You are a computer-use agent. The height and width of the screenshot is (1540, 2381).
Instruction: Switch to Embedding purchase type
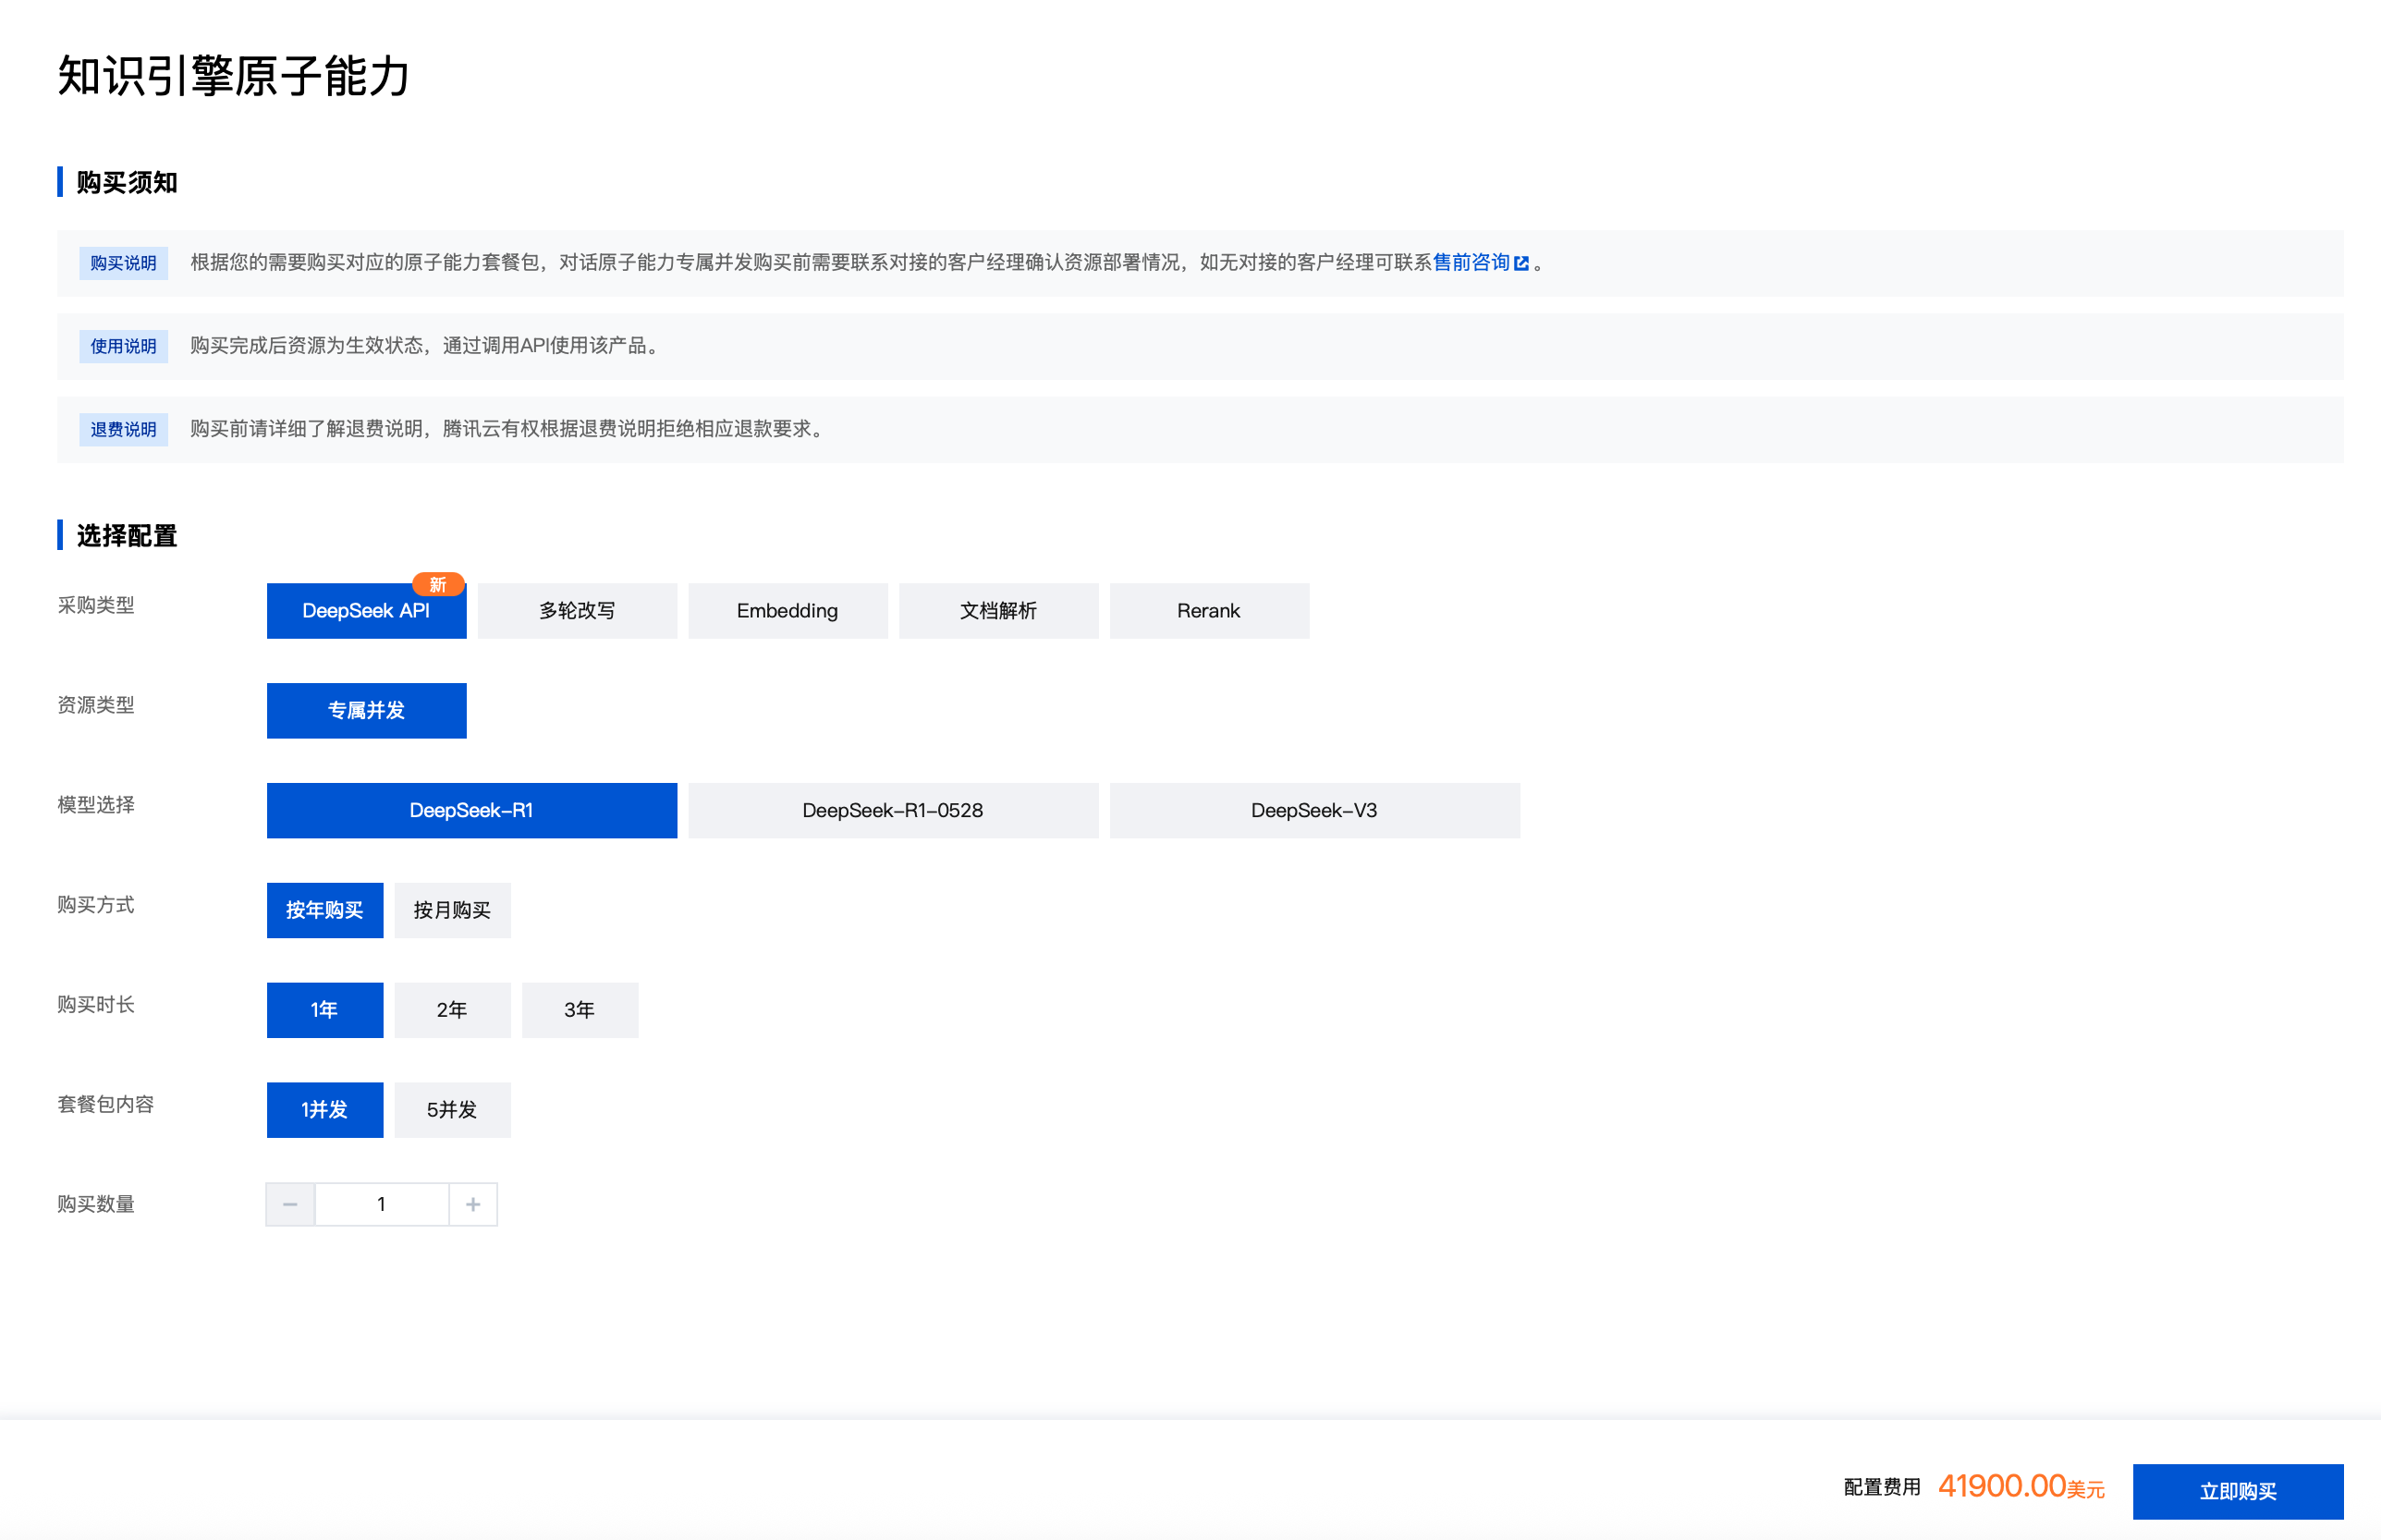(x=787, y=611)
